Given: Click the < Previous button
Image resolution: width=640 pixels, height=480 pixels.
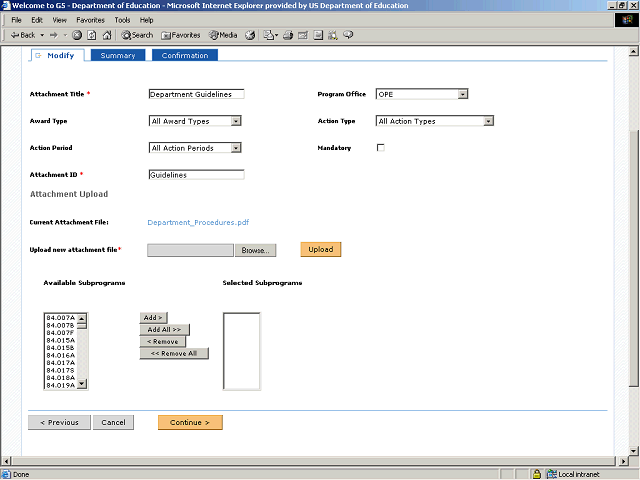Looking at the screenshot, I should point(59,422).
